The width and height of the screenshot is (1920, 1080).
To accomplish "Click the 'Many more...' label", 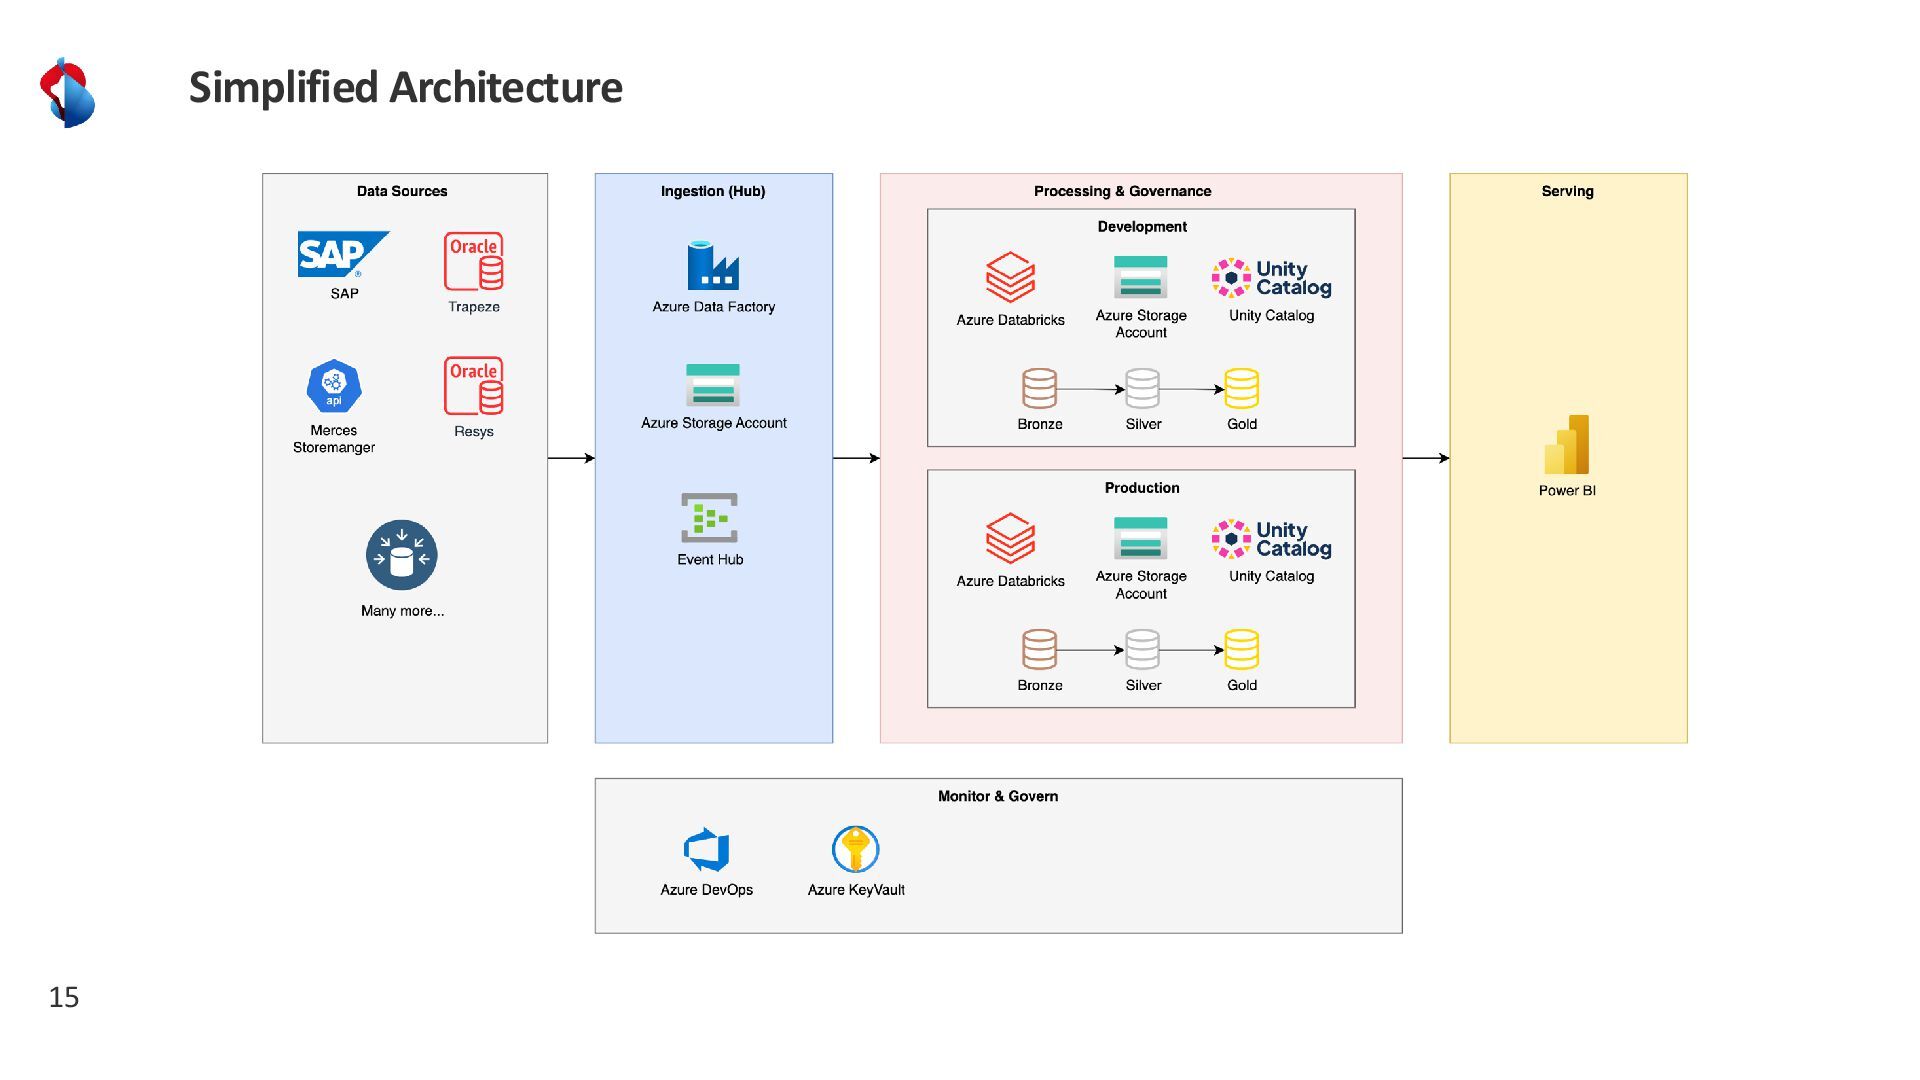I will pos(402,611).
